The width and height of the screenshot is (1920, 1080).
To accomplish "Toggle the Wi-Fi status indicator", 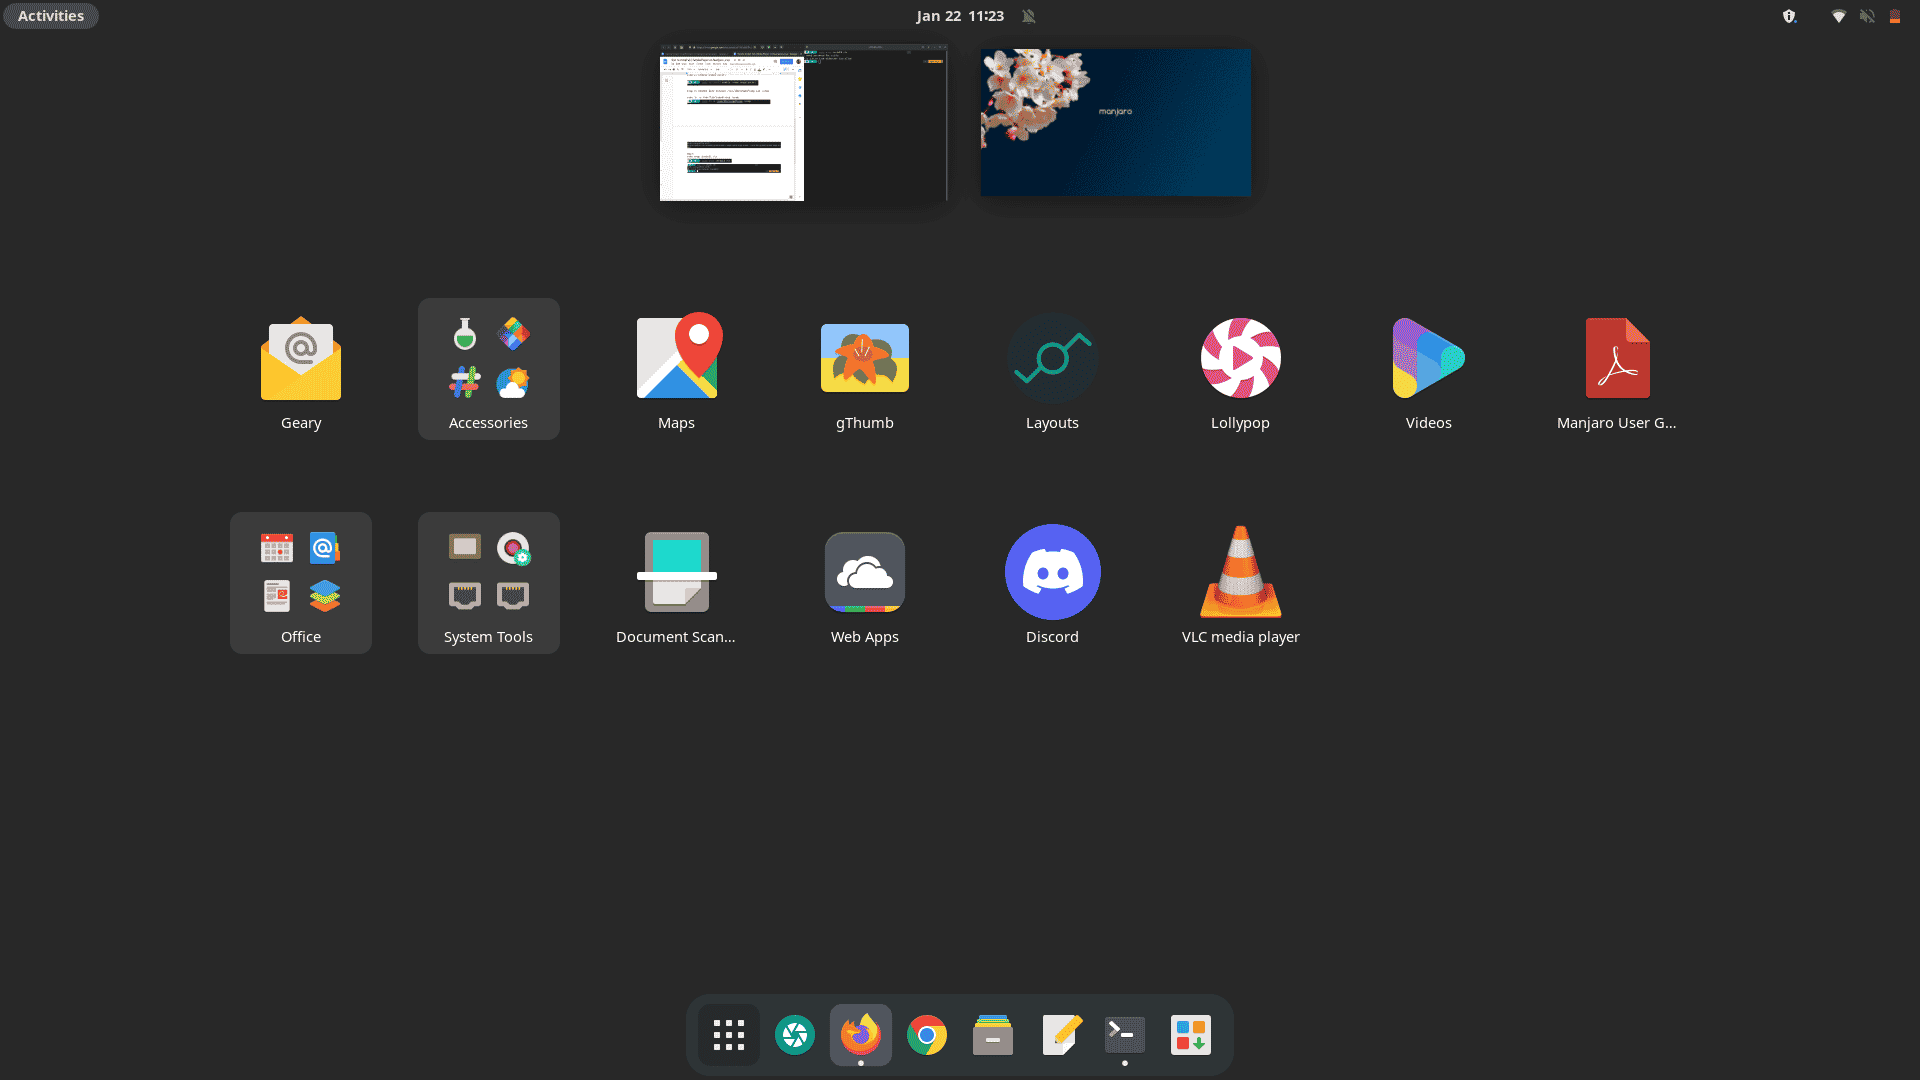I will coord(1840,15).
